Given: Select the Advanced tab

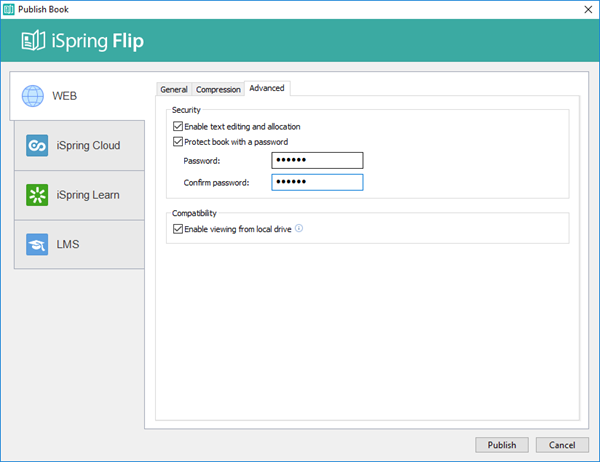Looking at the screenshot, I should tap(267, 88).
